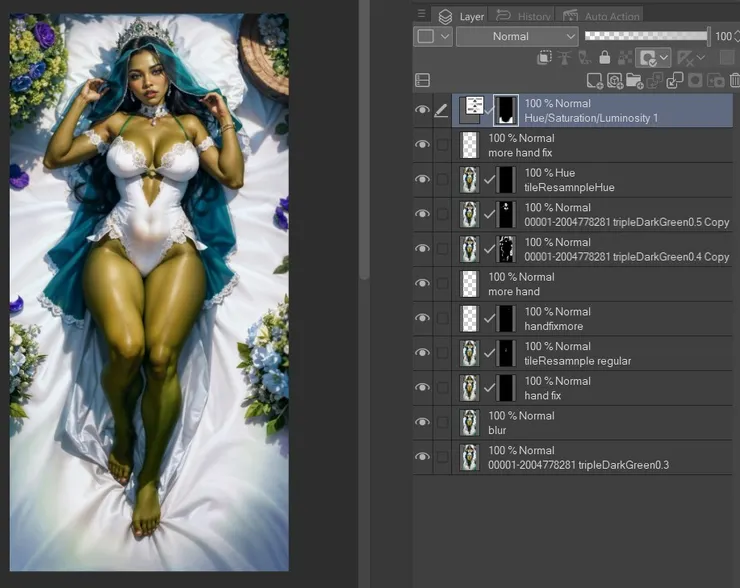Click the Lock Layer padlock icon
740x588 pixels.
click(x=604, y=58)
